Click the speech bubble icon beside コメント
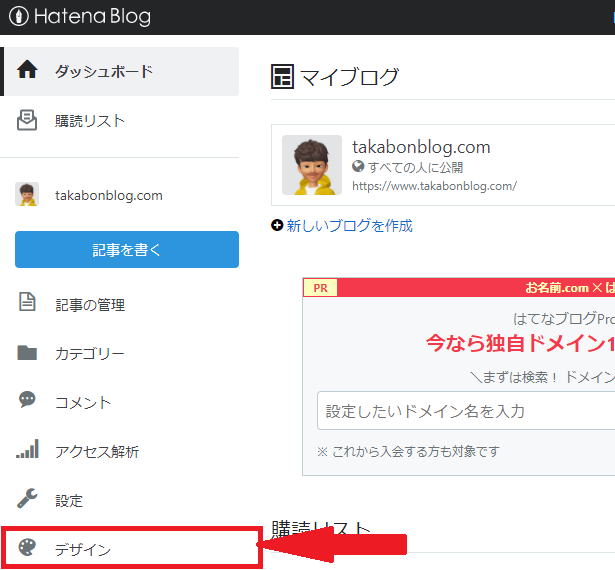The width and height of the screenshot is (615, 570). pyautogui.click(x=27, y=400)
